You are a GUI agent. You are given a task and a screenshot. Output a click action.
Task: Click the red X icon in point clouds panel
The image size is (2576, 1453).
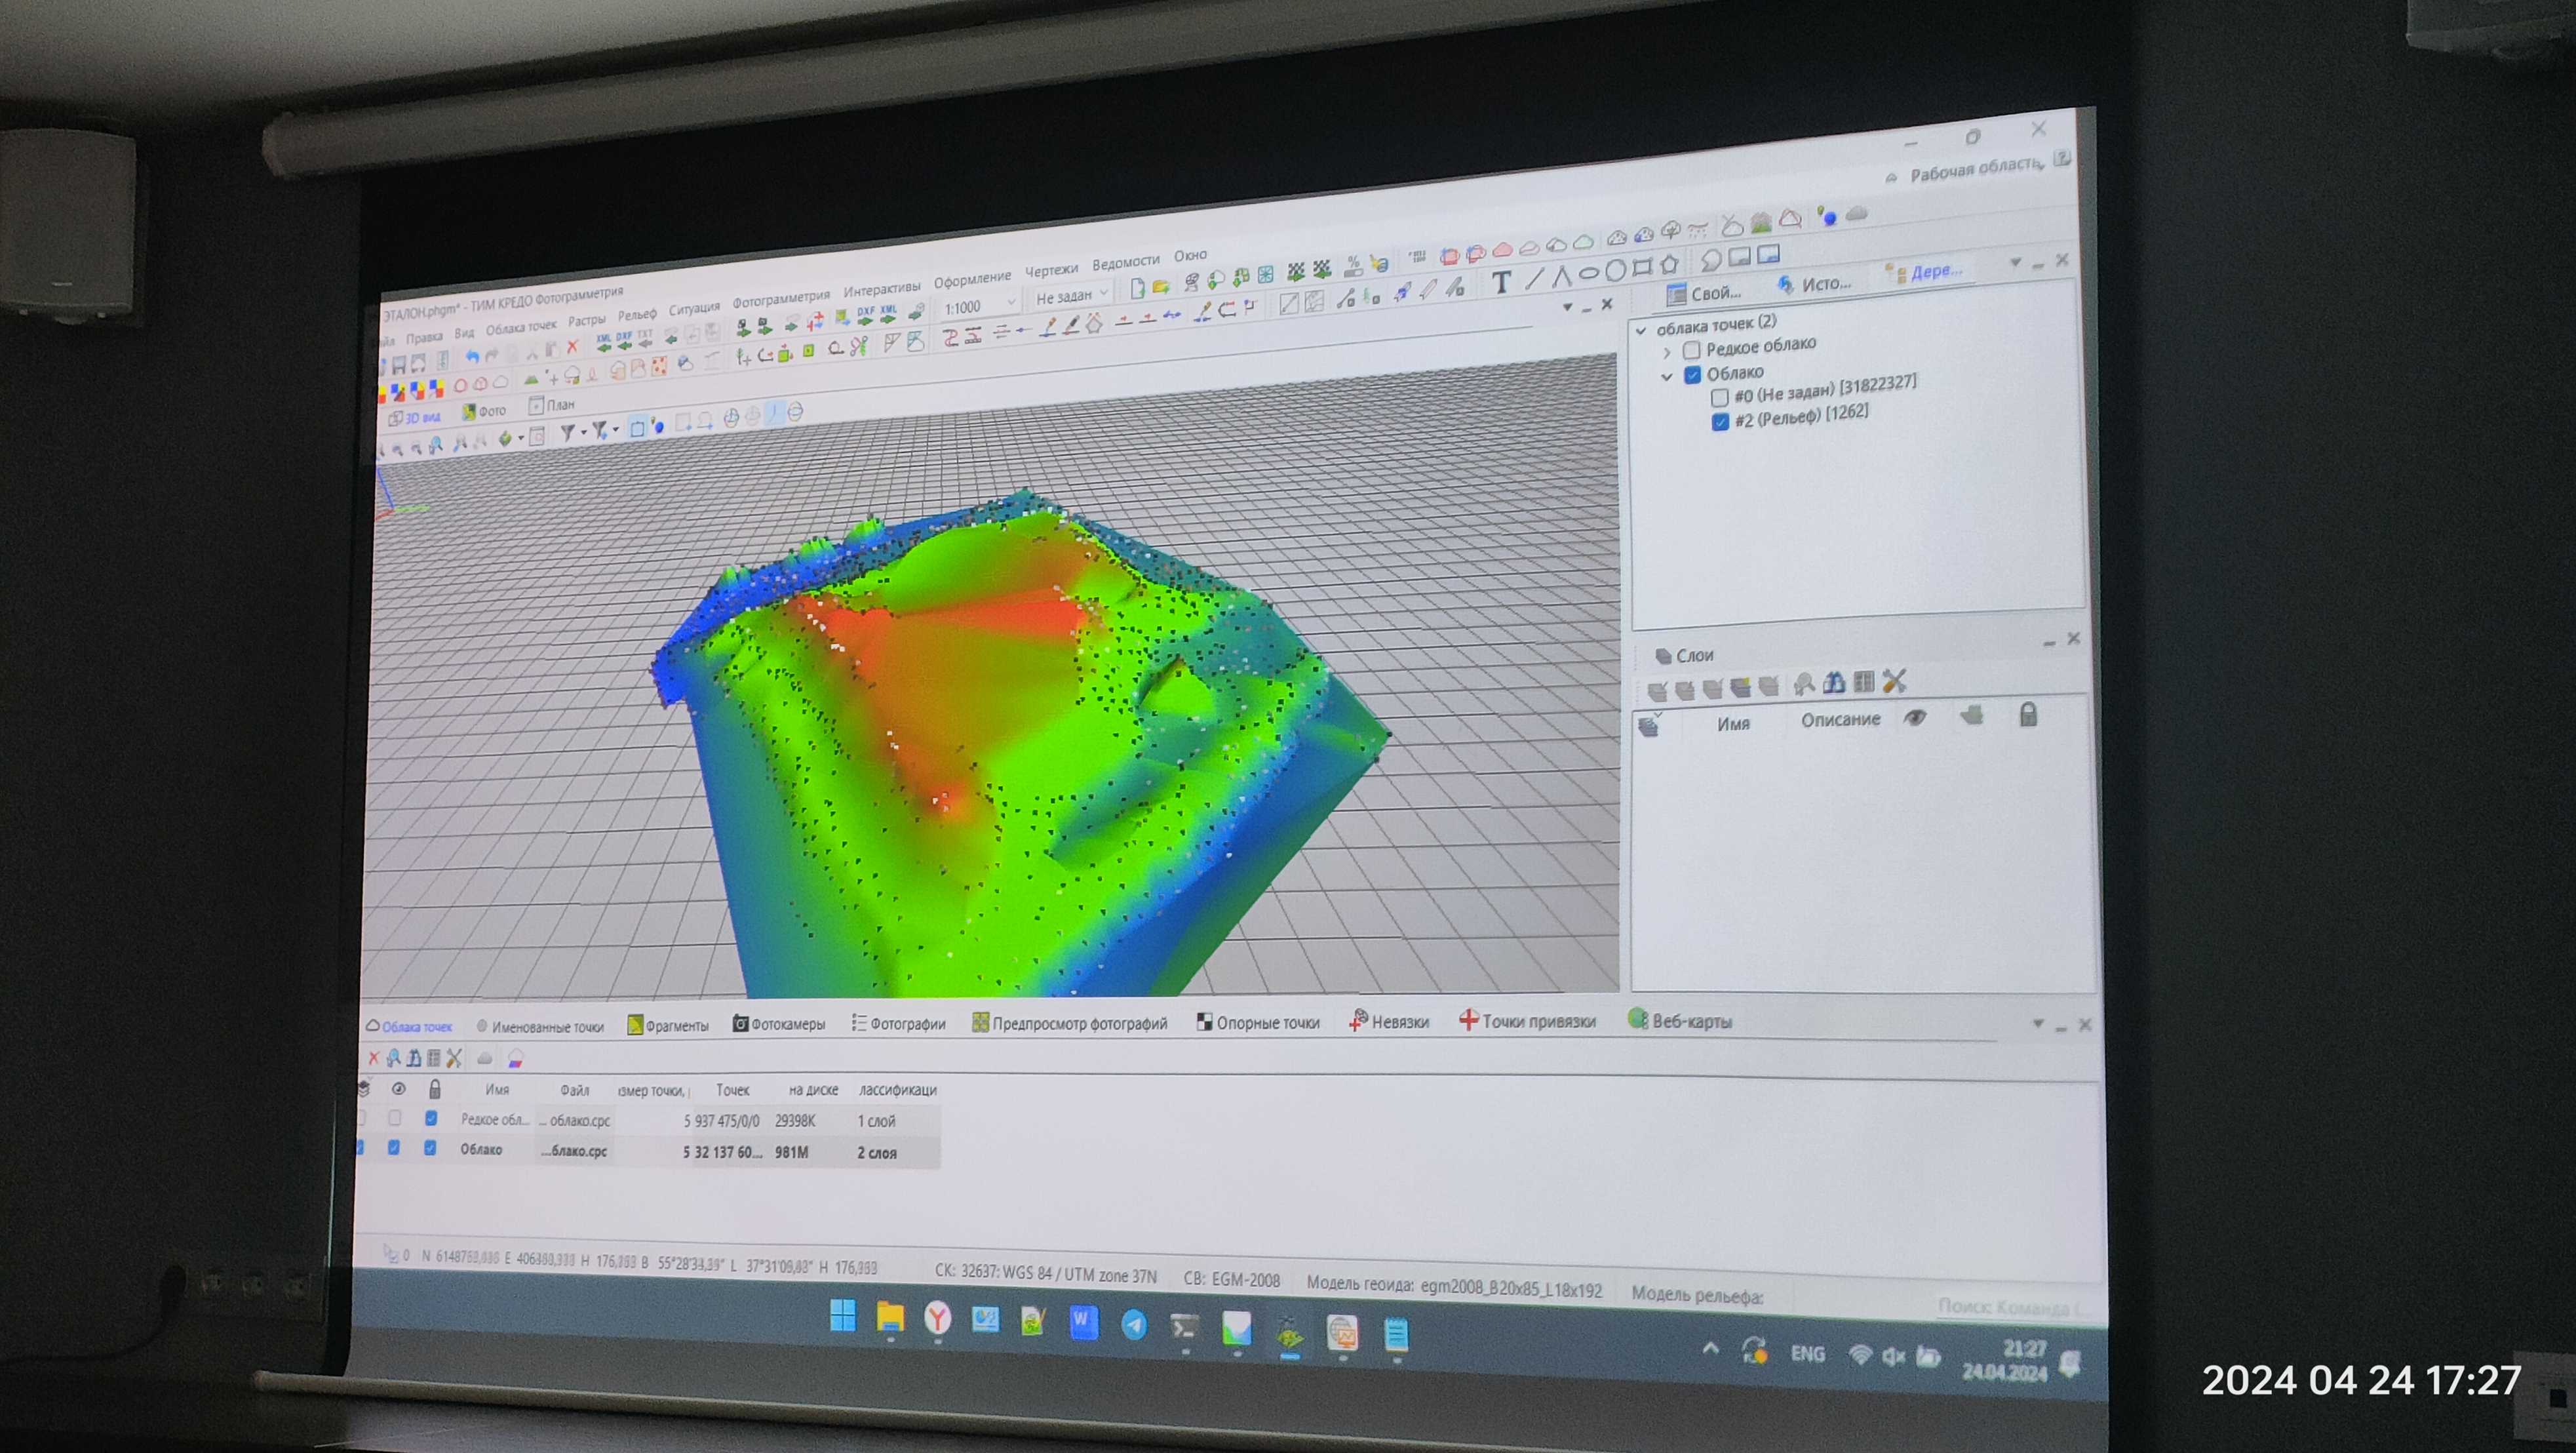point(374,1058)
